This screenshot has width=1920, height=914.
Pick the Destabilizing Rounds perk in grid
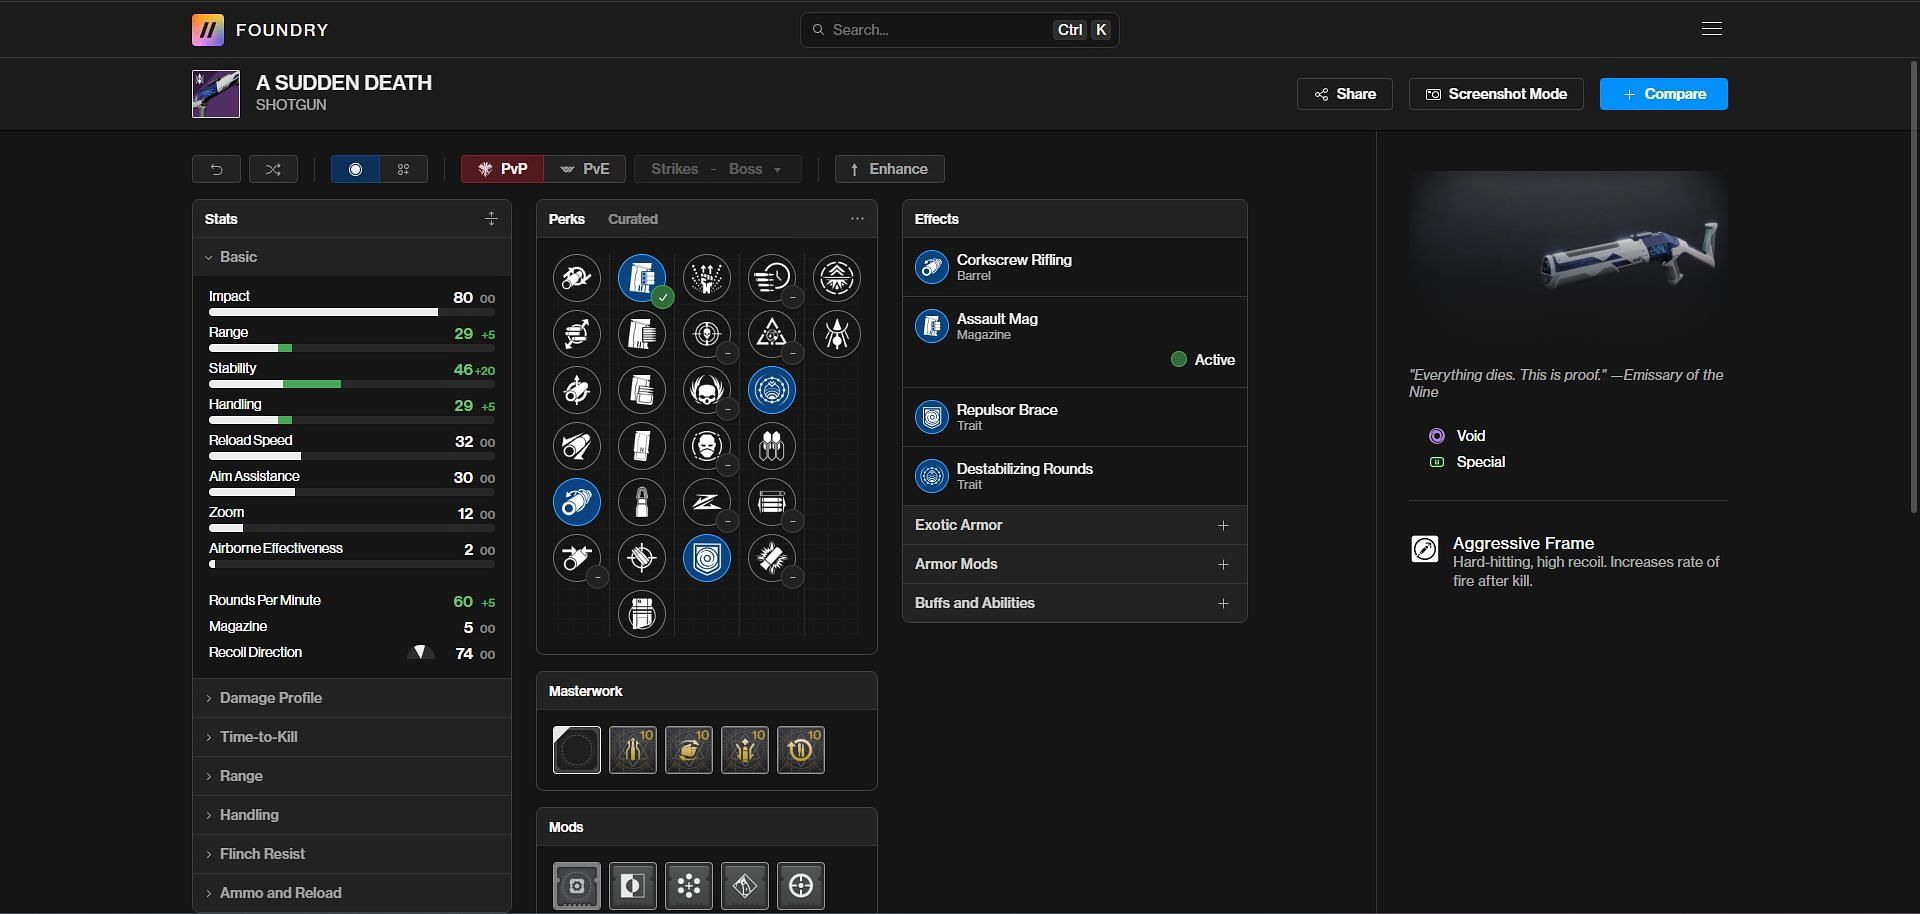pyautogui.click(x=772, y=390)
